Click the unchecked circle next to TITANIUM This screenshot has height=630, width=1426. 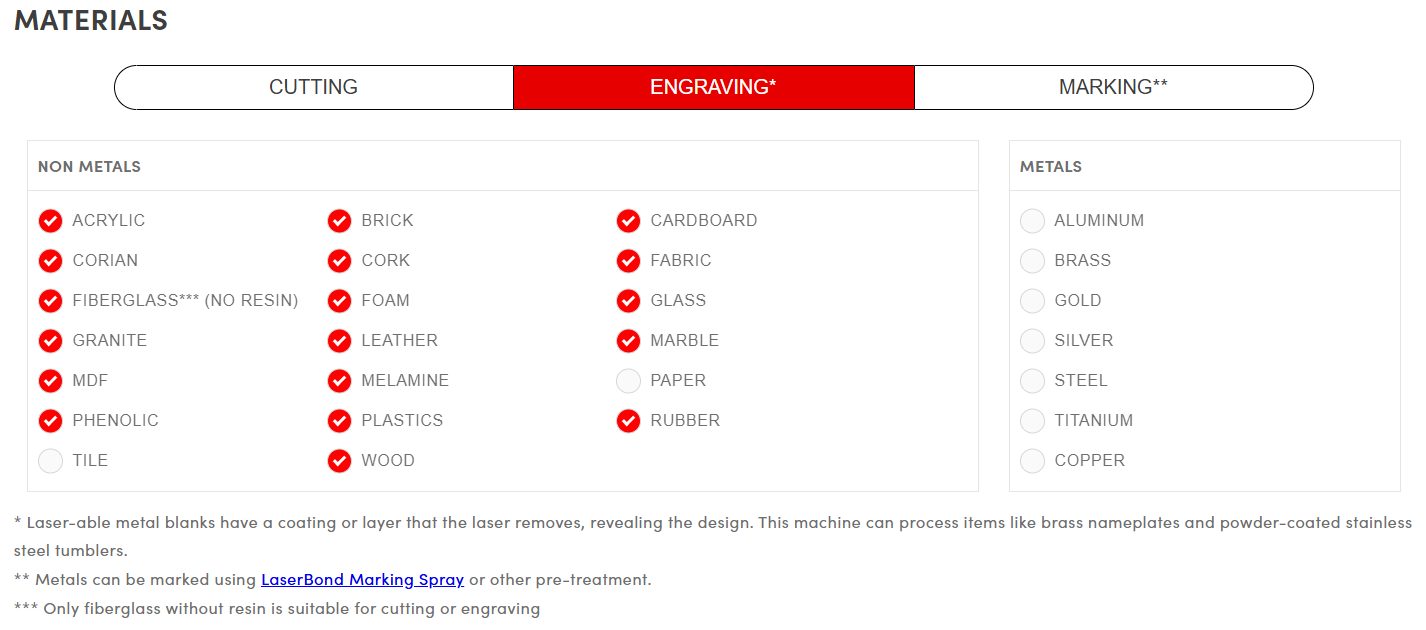pos(1032,421)
